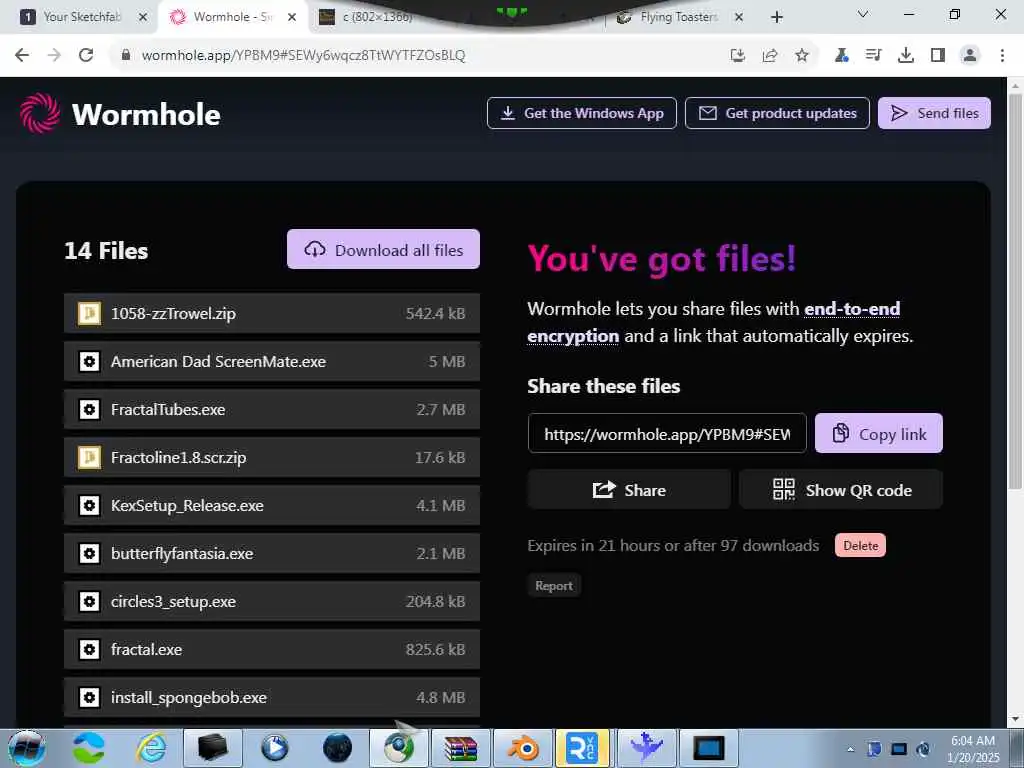1024x768 pixels.
Task: Click the page vertical scrollbar thumb
Action: tap(1015, 291)
